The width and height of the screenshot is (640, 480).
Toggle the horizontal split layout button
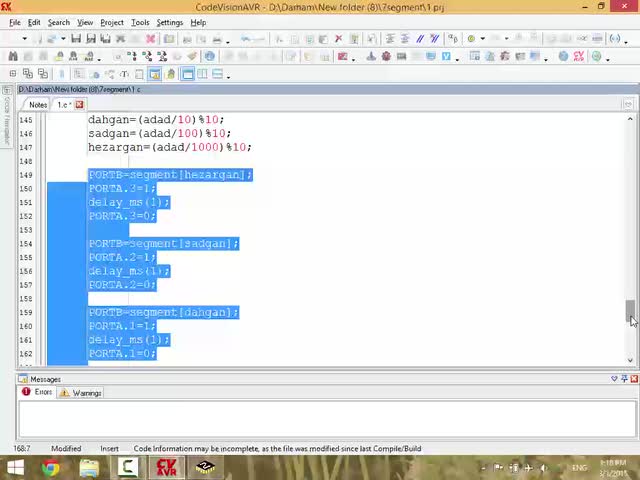(218, 74)
